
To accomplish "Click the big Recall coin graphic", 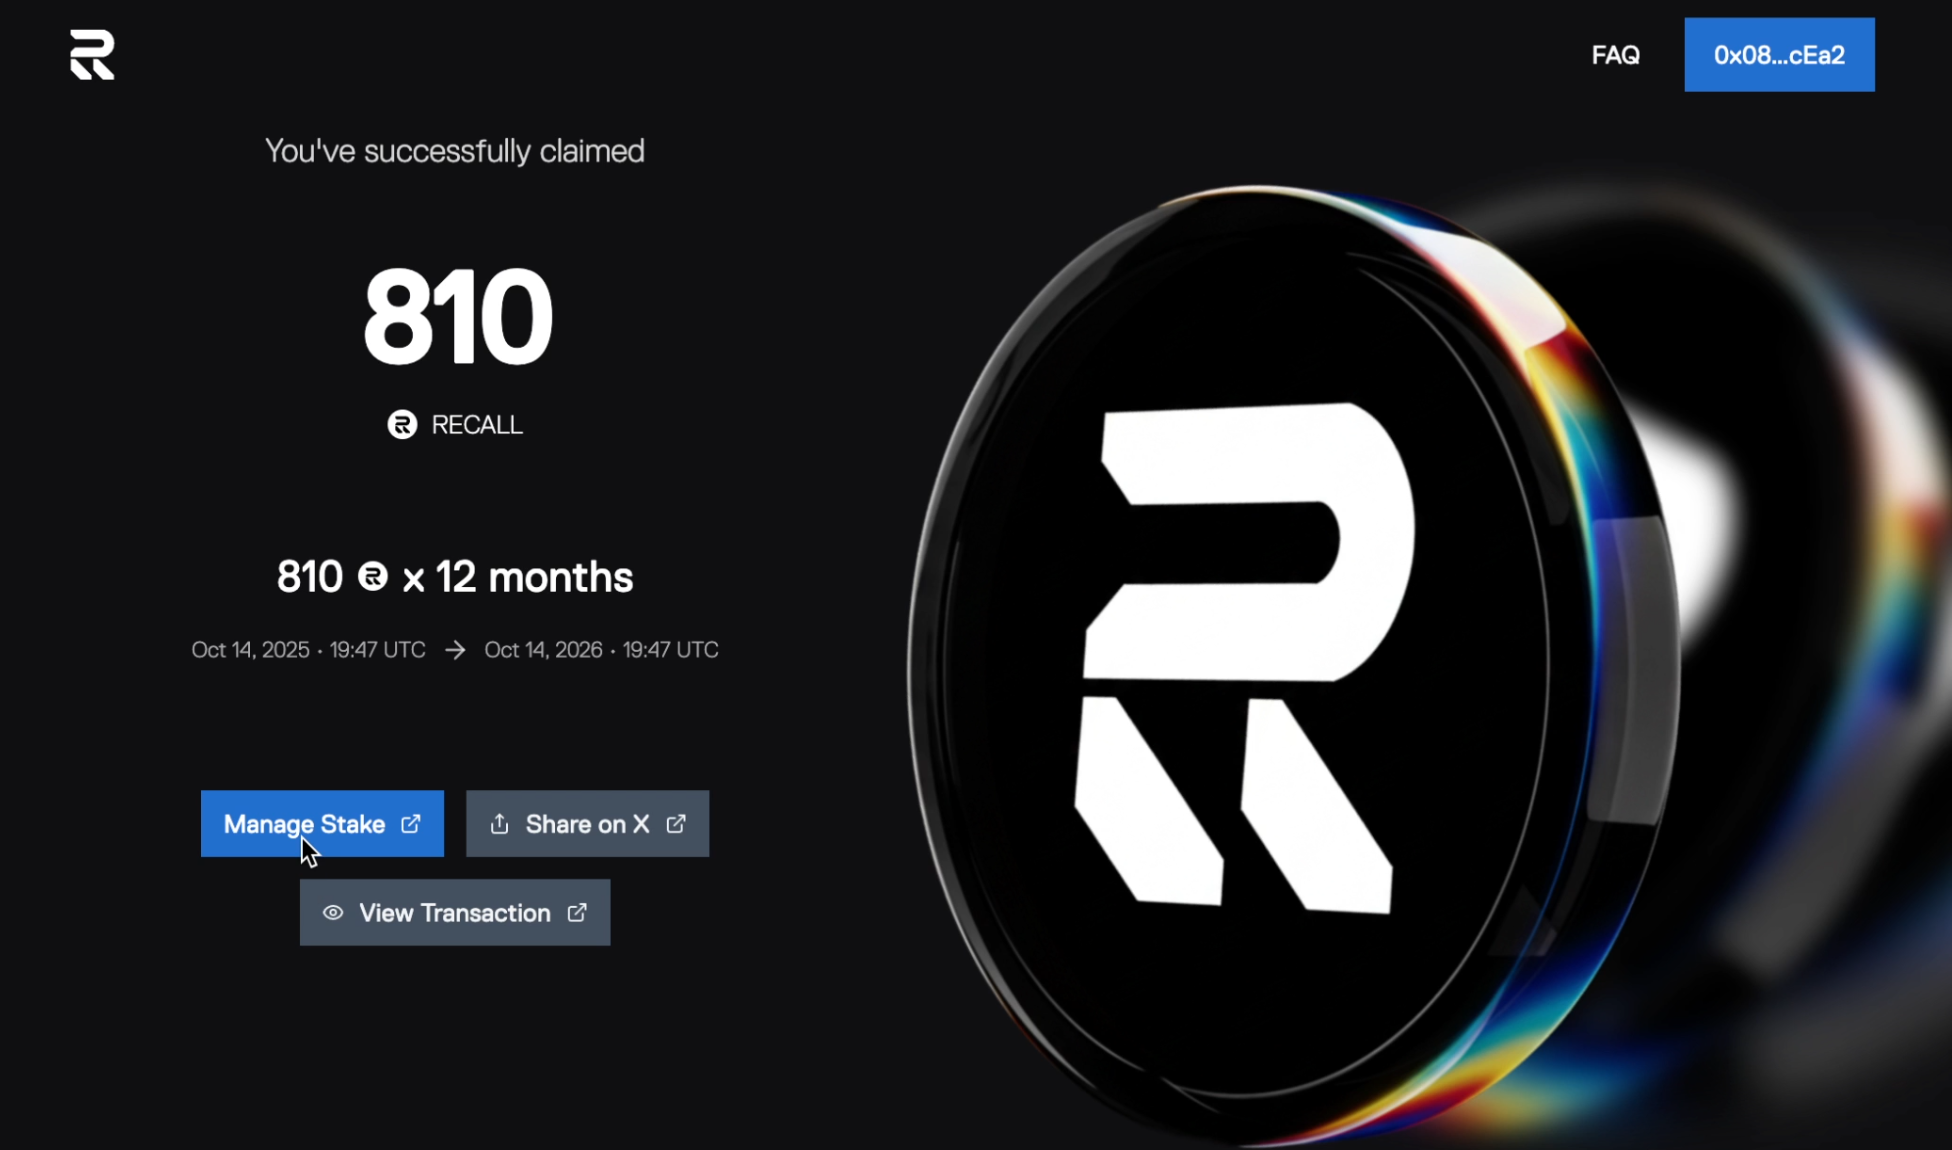I will pos(1295,665).
